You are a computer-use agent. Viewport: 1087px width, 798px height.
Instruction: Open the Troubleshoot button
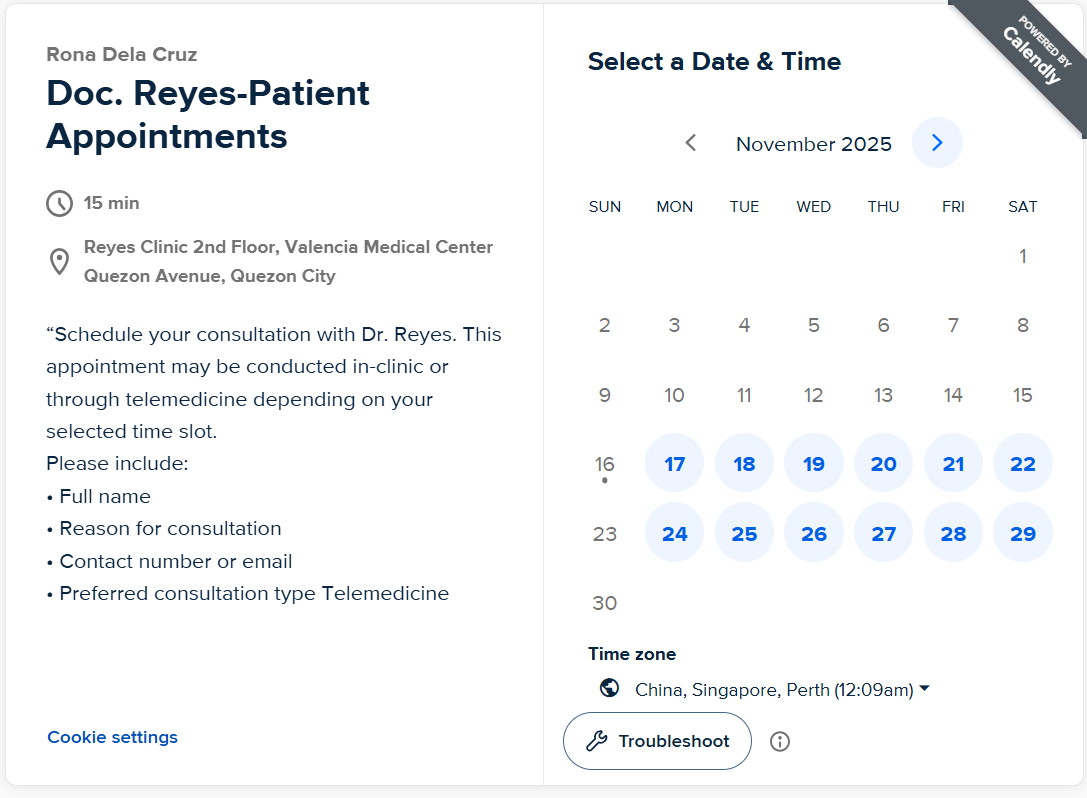pyautogui.click(x=657, y=741)
